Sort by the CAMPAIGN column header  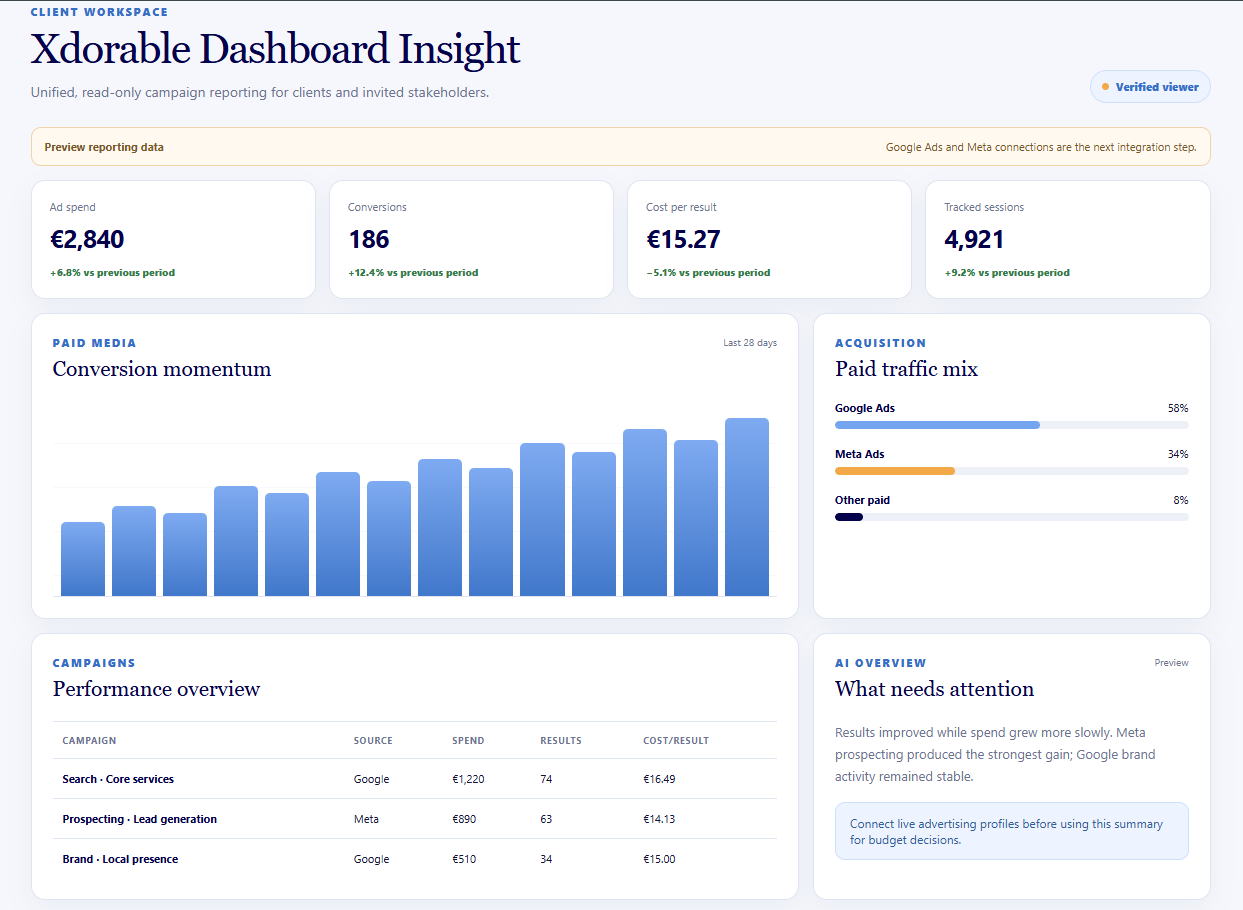pyautogui.click(x=89, y=741)
